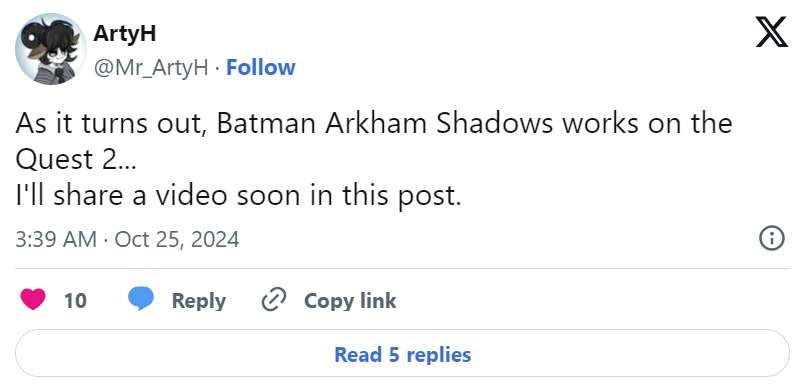Click the 'I'll share a video soon' sentence
The image size is (805, 385).
click(238, 196)
